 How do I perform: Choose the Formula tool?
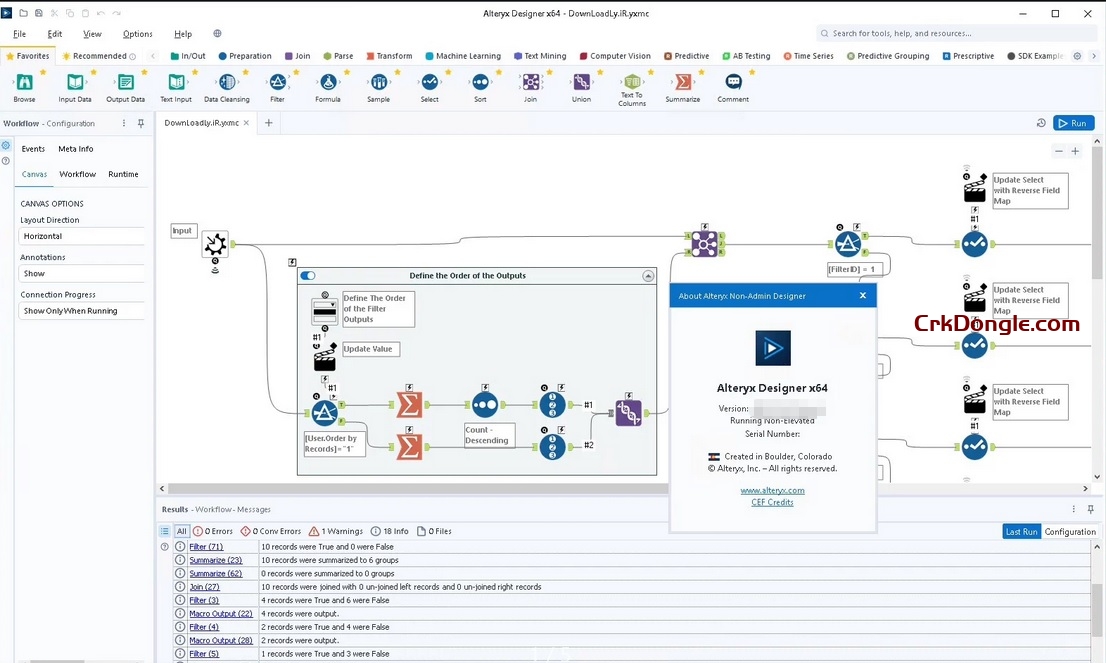(328, 88)
